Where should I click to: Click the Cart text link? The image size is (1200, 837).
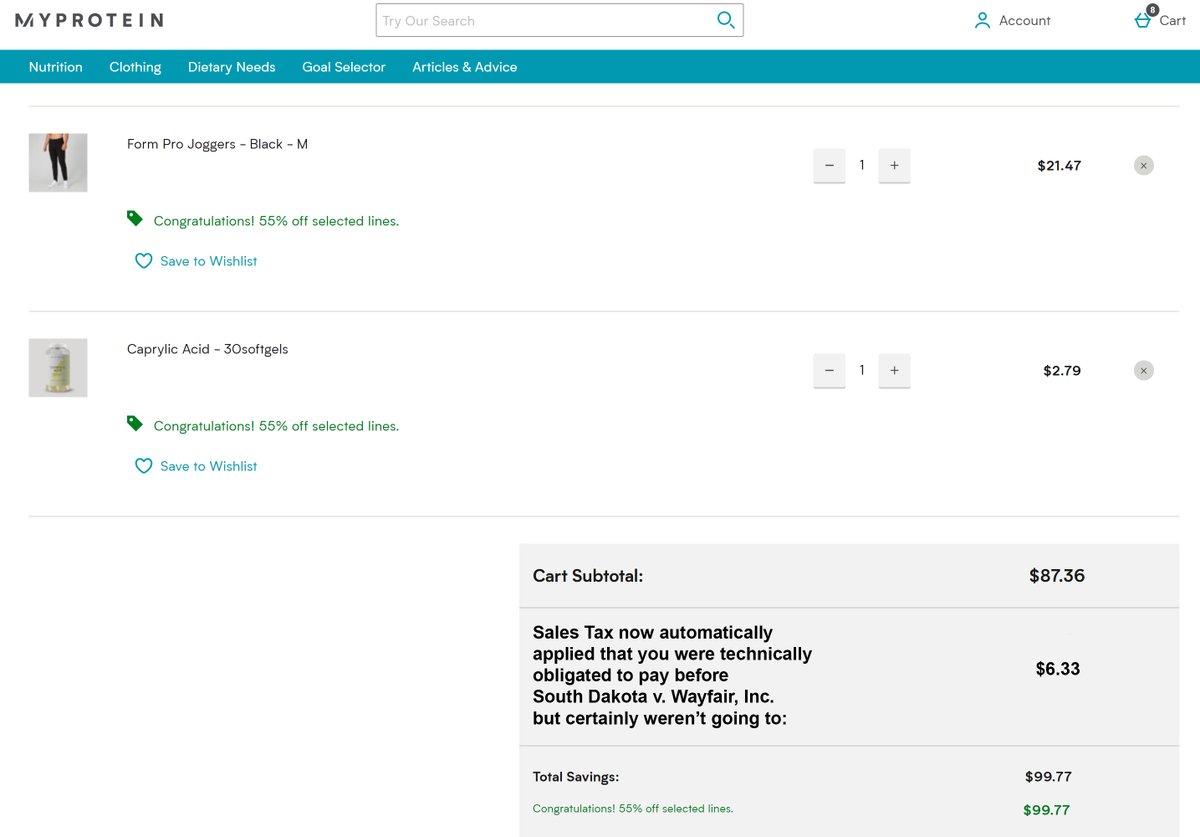(x=1172, y=20)
